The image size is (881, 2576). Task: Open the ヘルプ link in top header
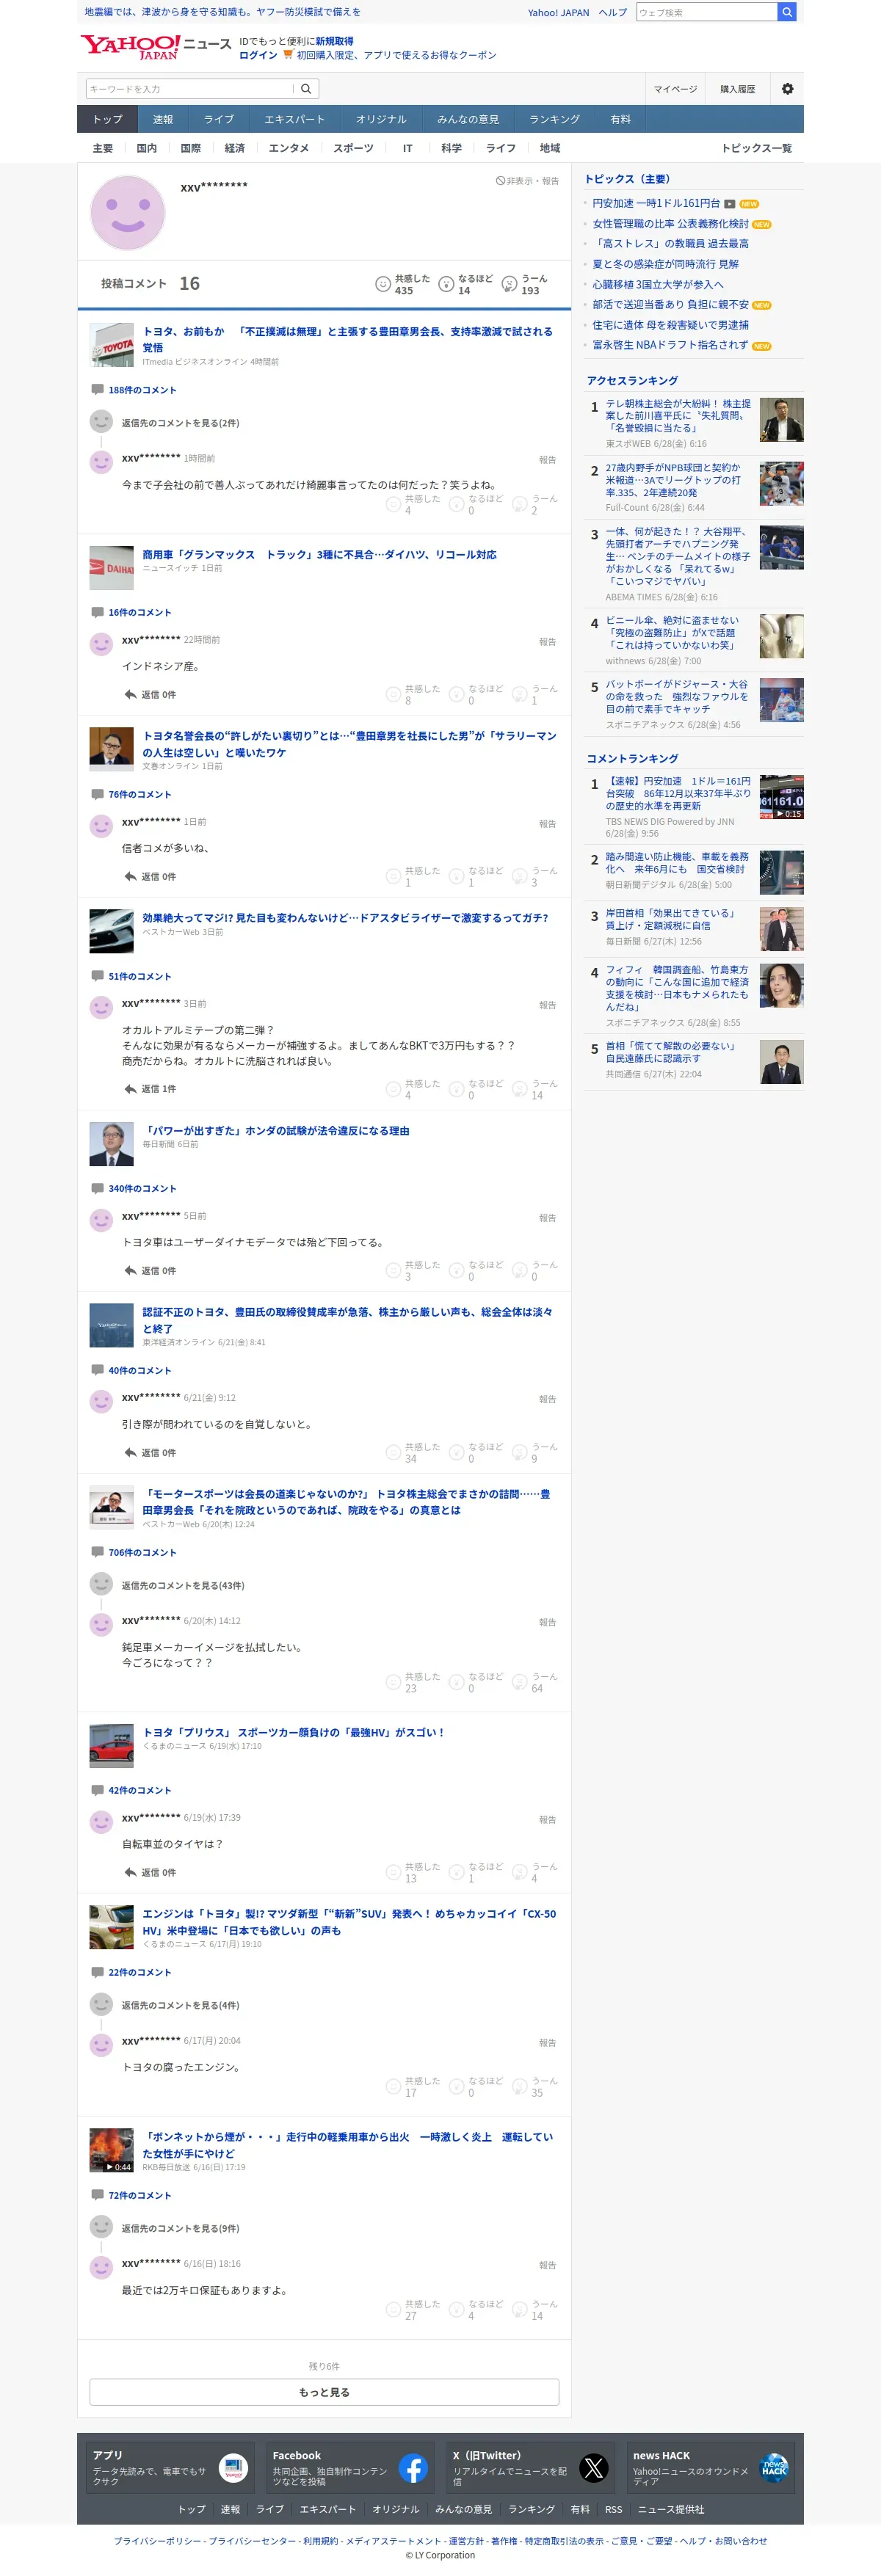coord(613,12)
